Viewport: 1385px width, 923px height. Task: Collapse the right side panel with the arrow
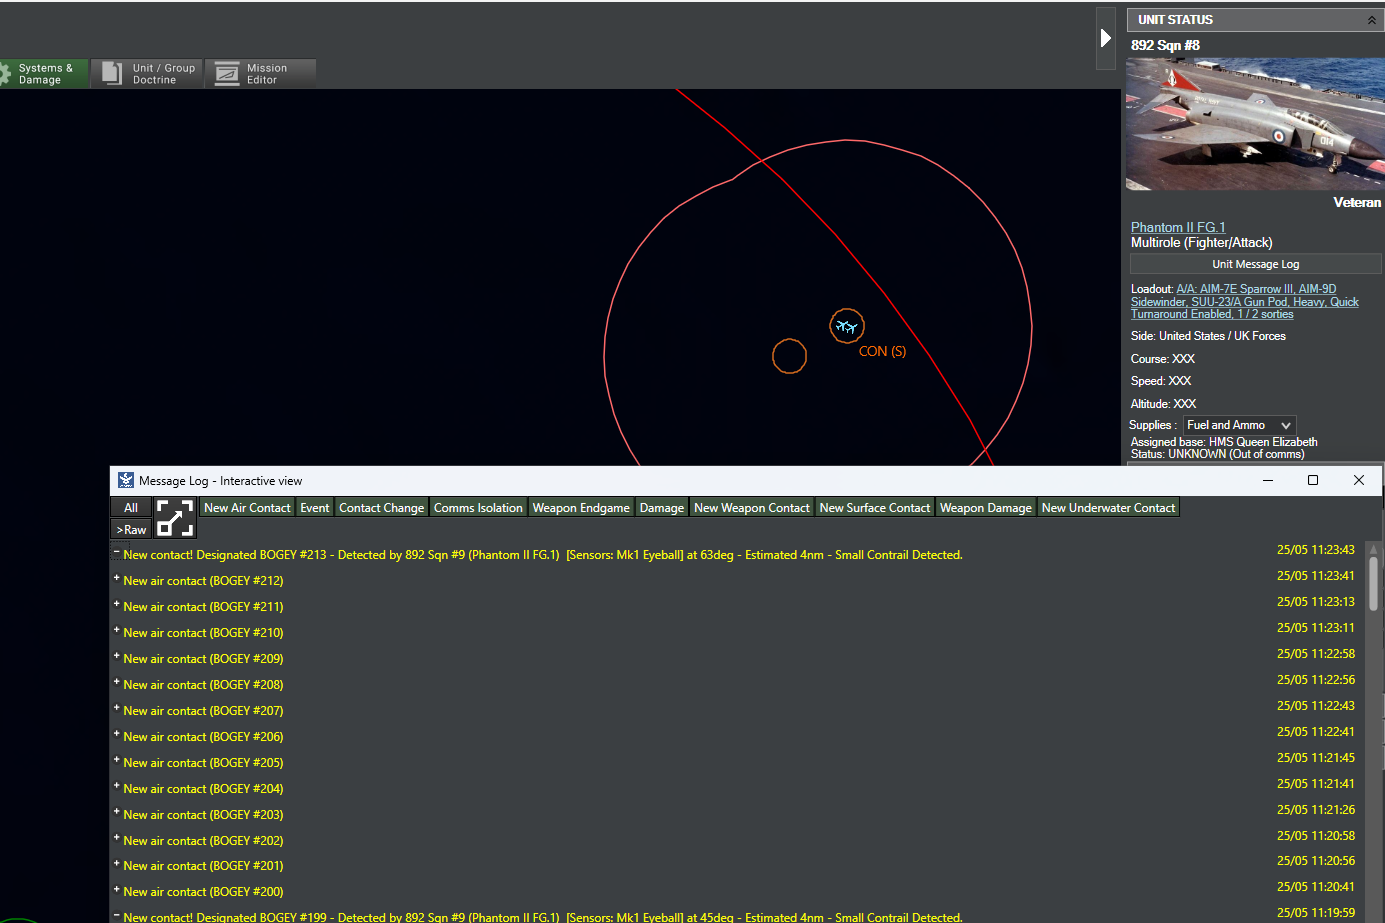1106,38
